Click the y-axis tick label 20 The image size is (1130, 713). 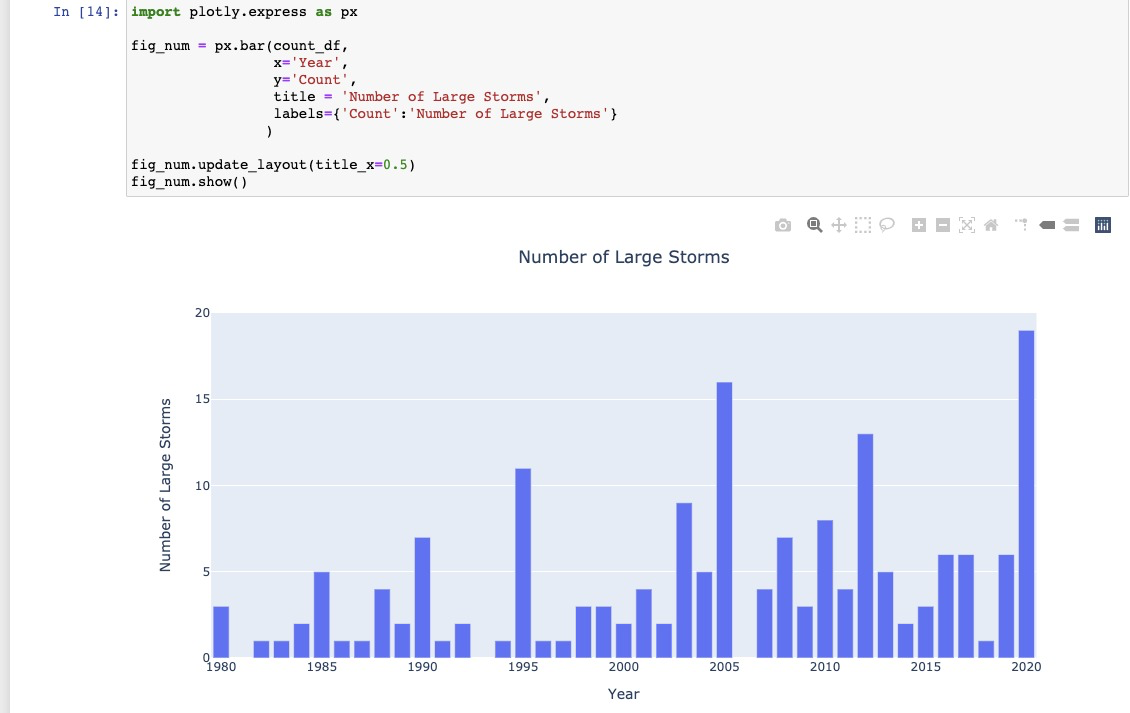(x=203, y=313)
